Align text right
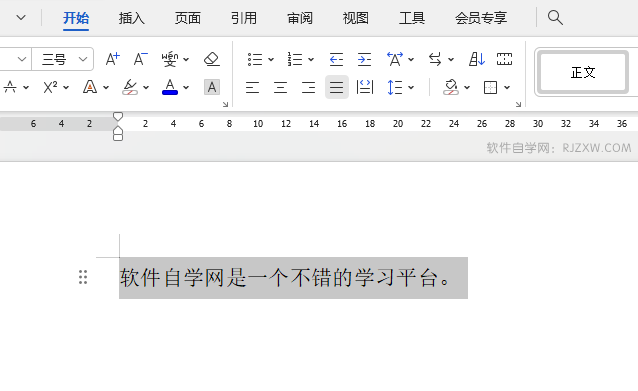 point(308,87)
